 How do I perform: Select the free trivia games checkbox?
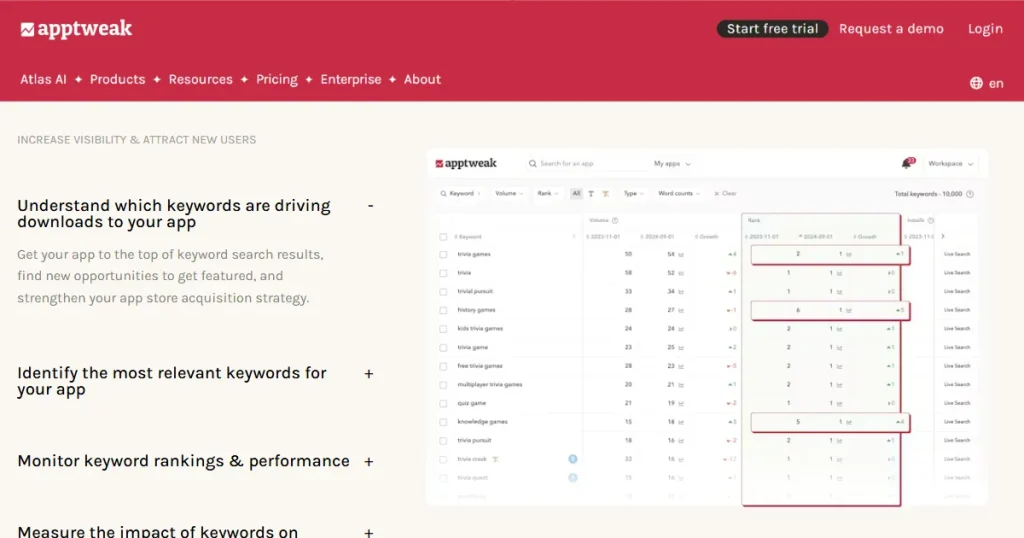(x=443, y=366)
